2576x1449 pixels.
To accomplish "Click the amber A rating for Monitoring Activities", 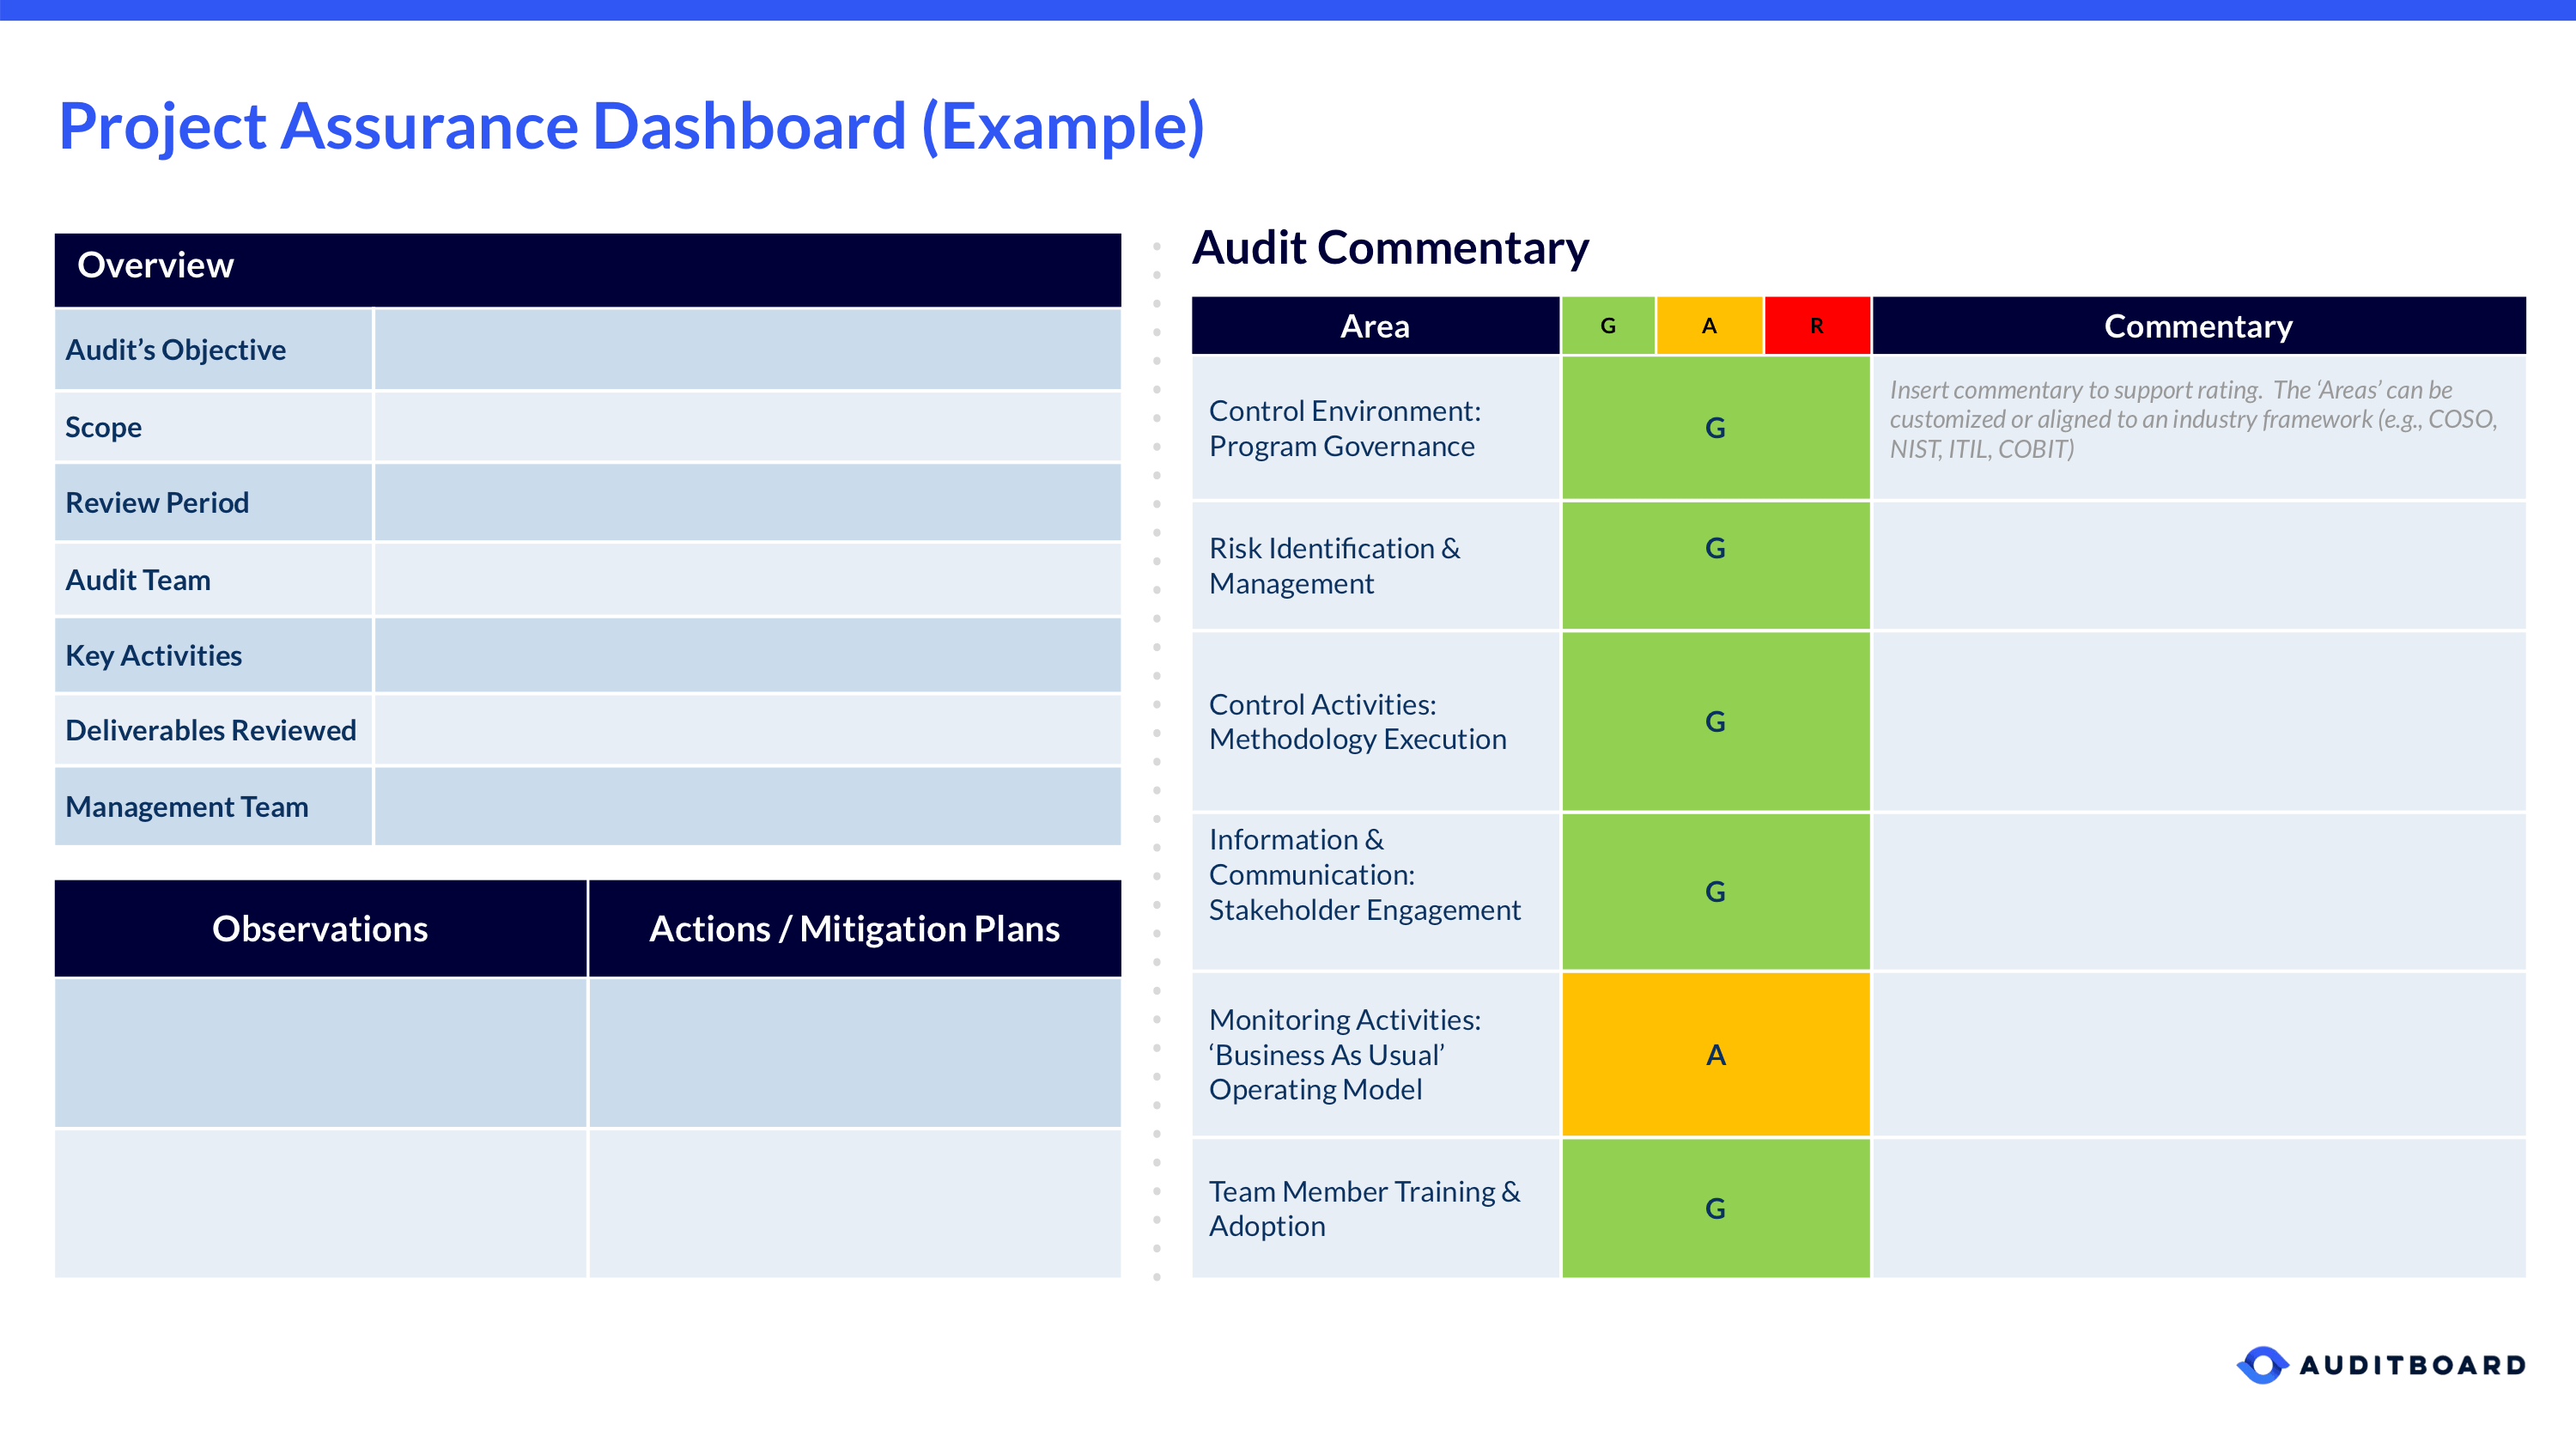I will tap(1716, 1054).
